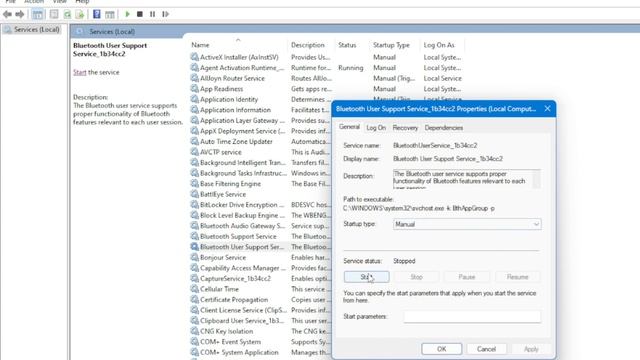The height and width of the screenshot is (360, 640).
Task: Toggle the Show/Hide Console Tree toolbar icon
Action: point(38,14)
